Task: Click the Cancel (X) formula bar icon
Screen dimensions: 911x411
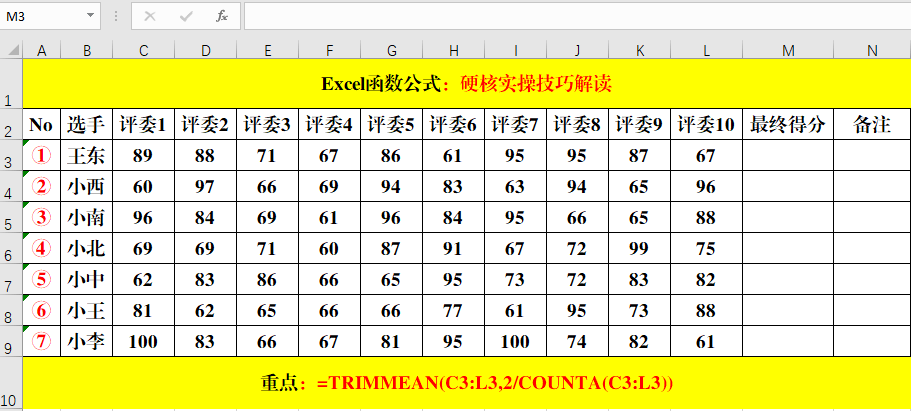Action: 150,16
